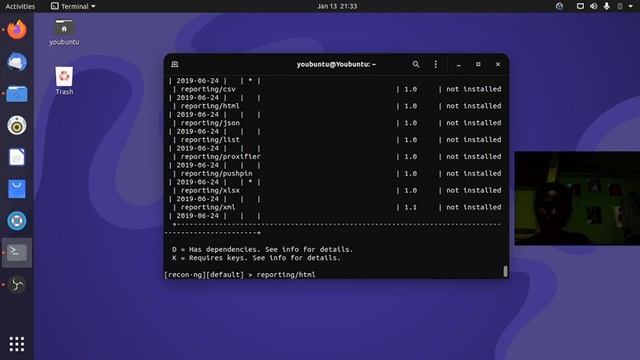Click the webcam overlay thumbnail
Viewport: 640px width, 360px height.
[577, 198]
